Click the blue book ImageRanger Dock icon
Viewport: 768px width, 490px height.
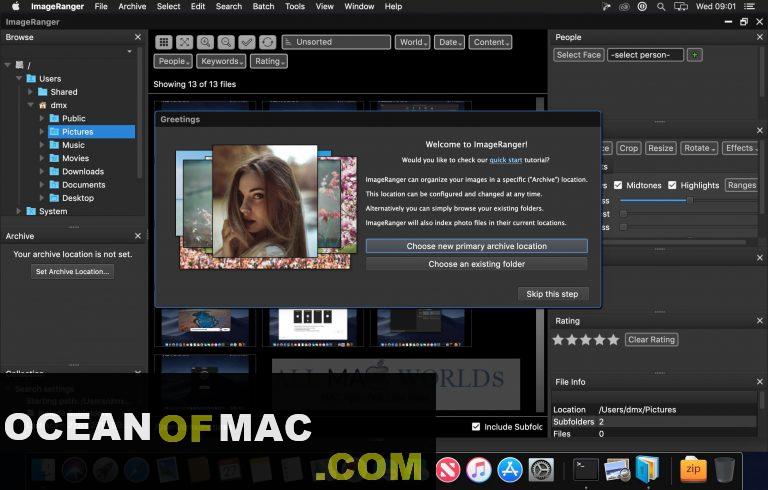648,469
